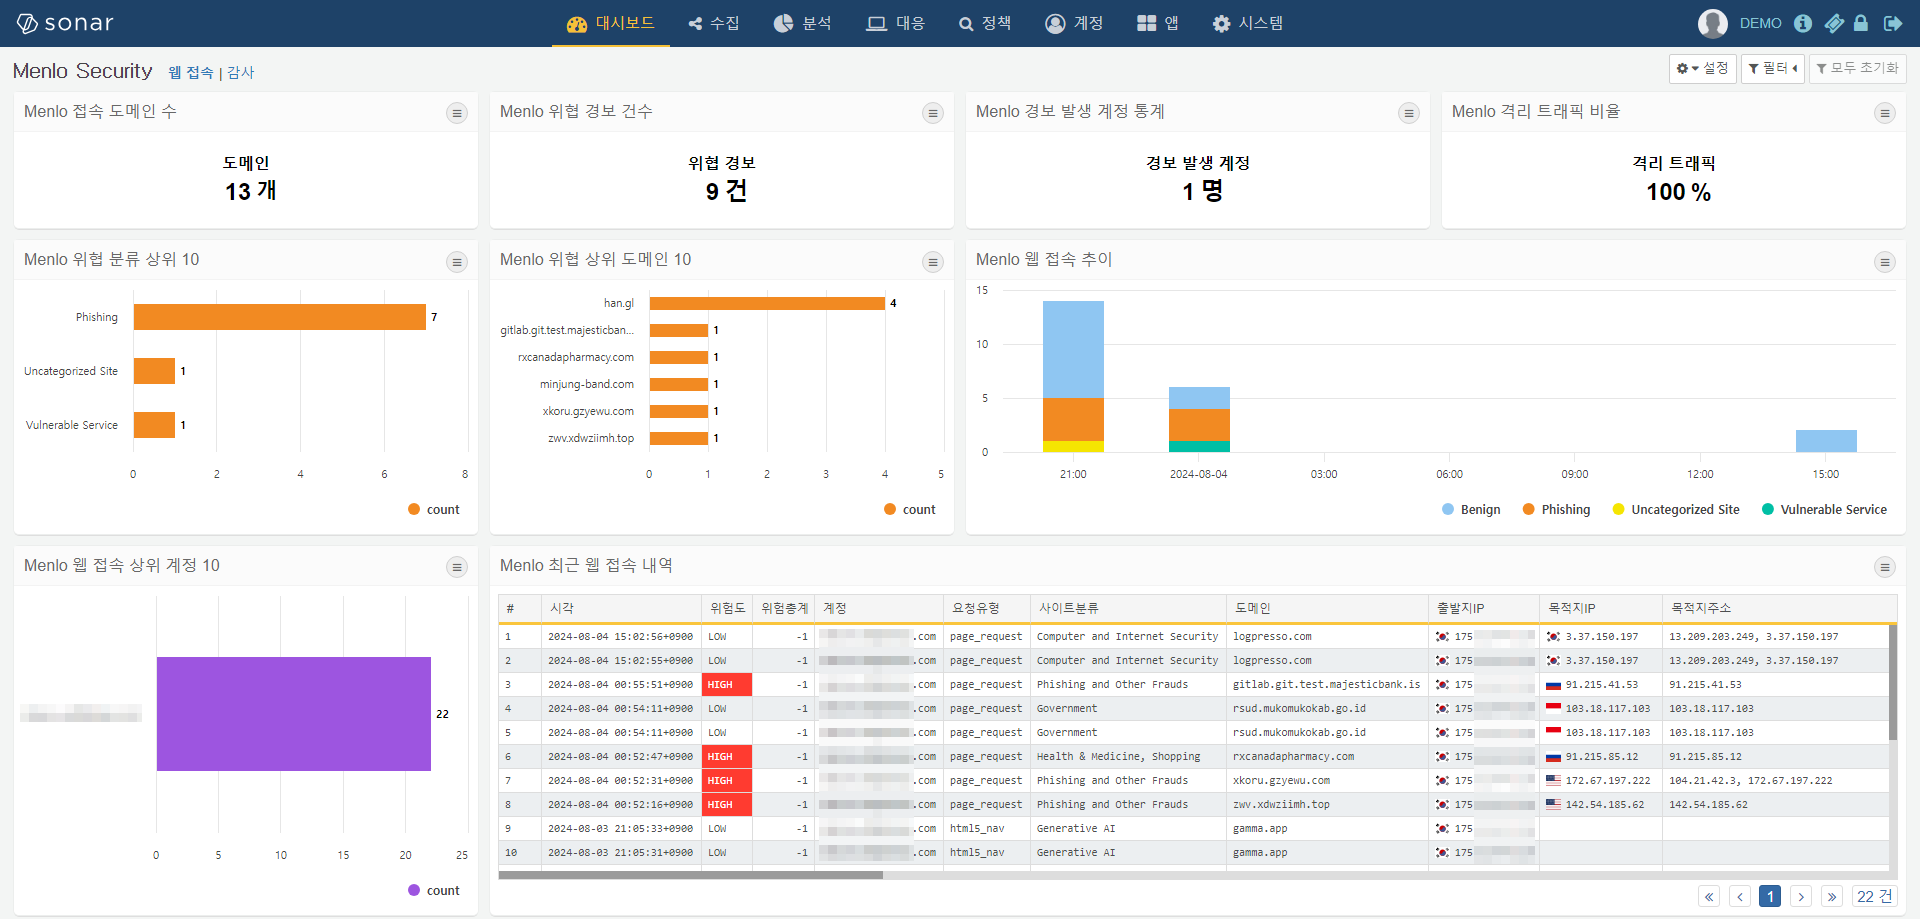Click the logout icon in header

tap(1893, 23)
